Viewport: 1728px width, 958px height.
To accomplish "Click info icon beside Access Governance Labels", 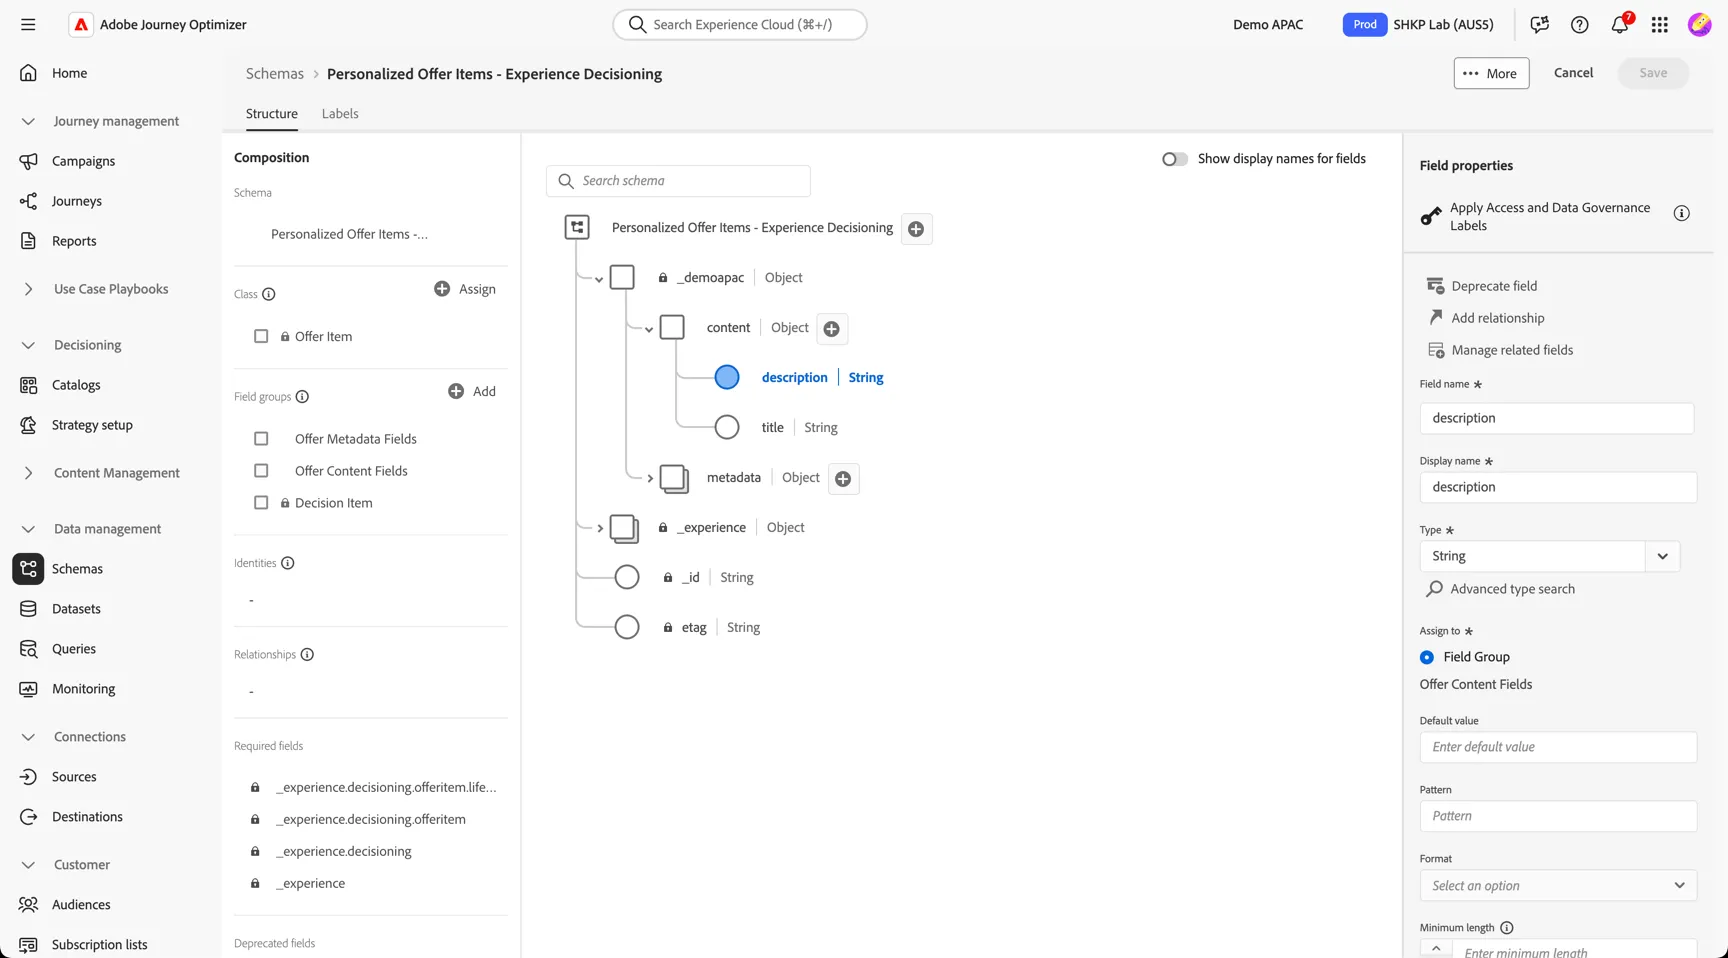I will 1682,213.
